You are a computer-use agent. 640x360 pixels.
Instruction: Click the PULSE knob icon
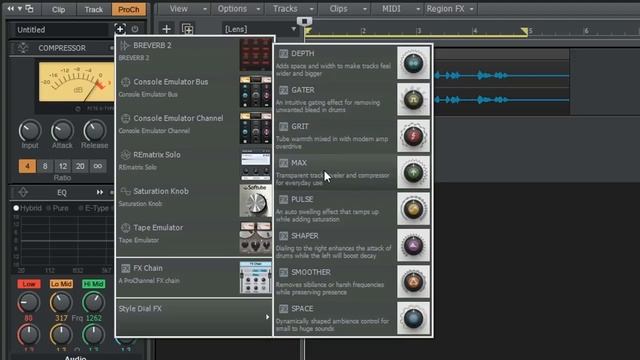(413, 209)
